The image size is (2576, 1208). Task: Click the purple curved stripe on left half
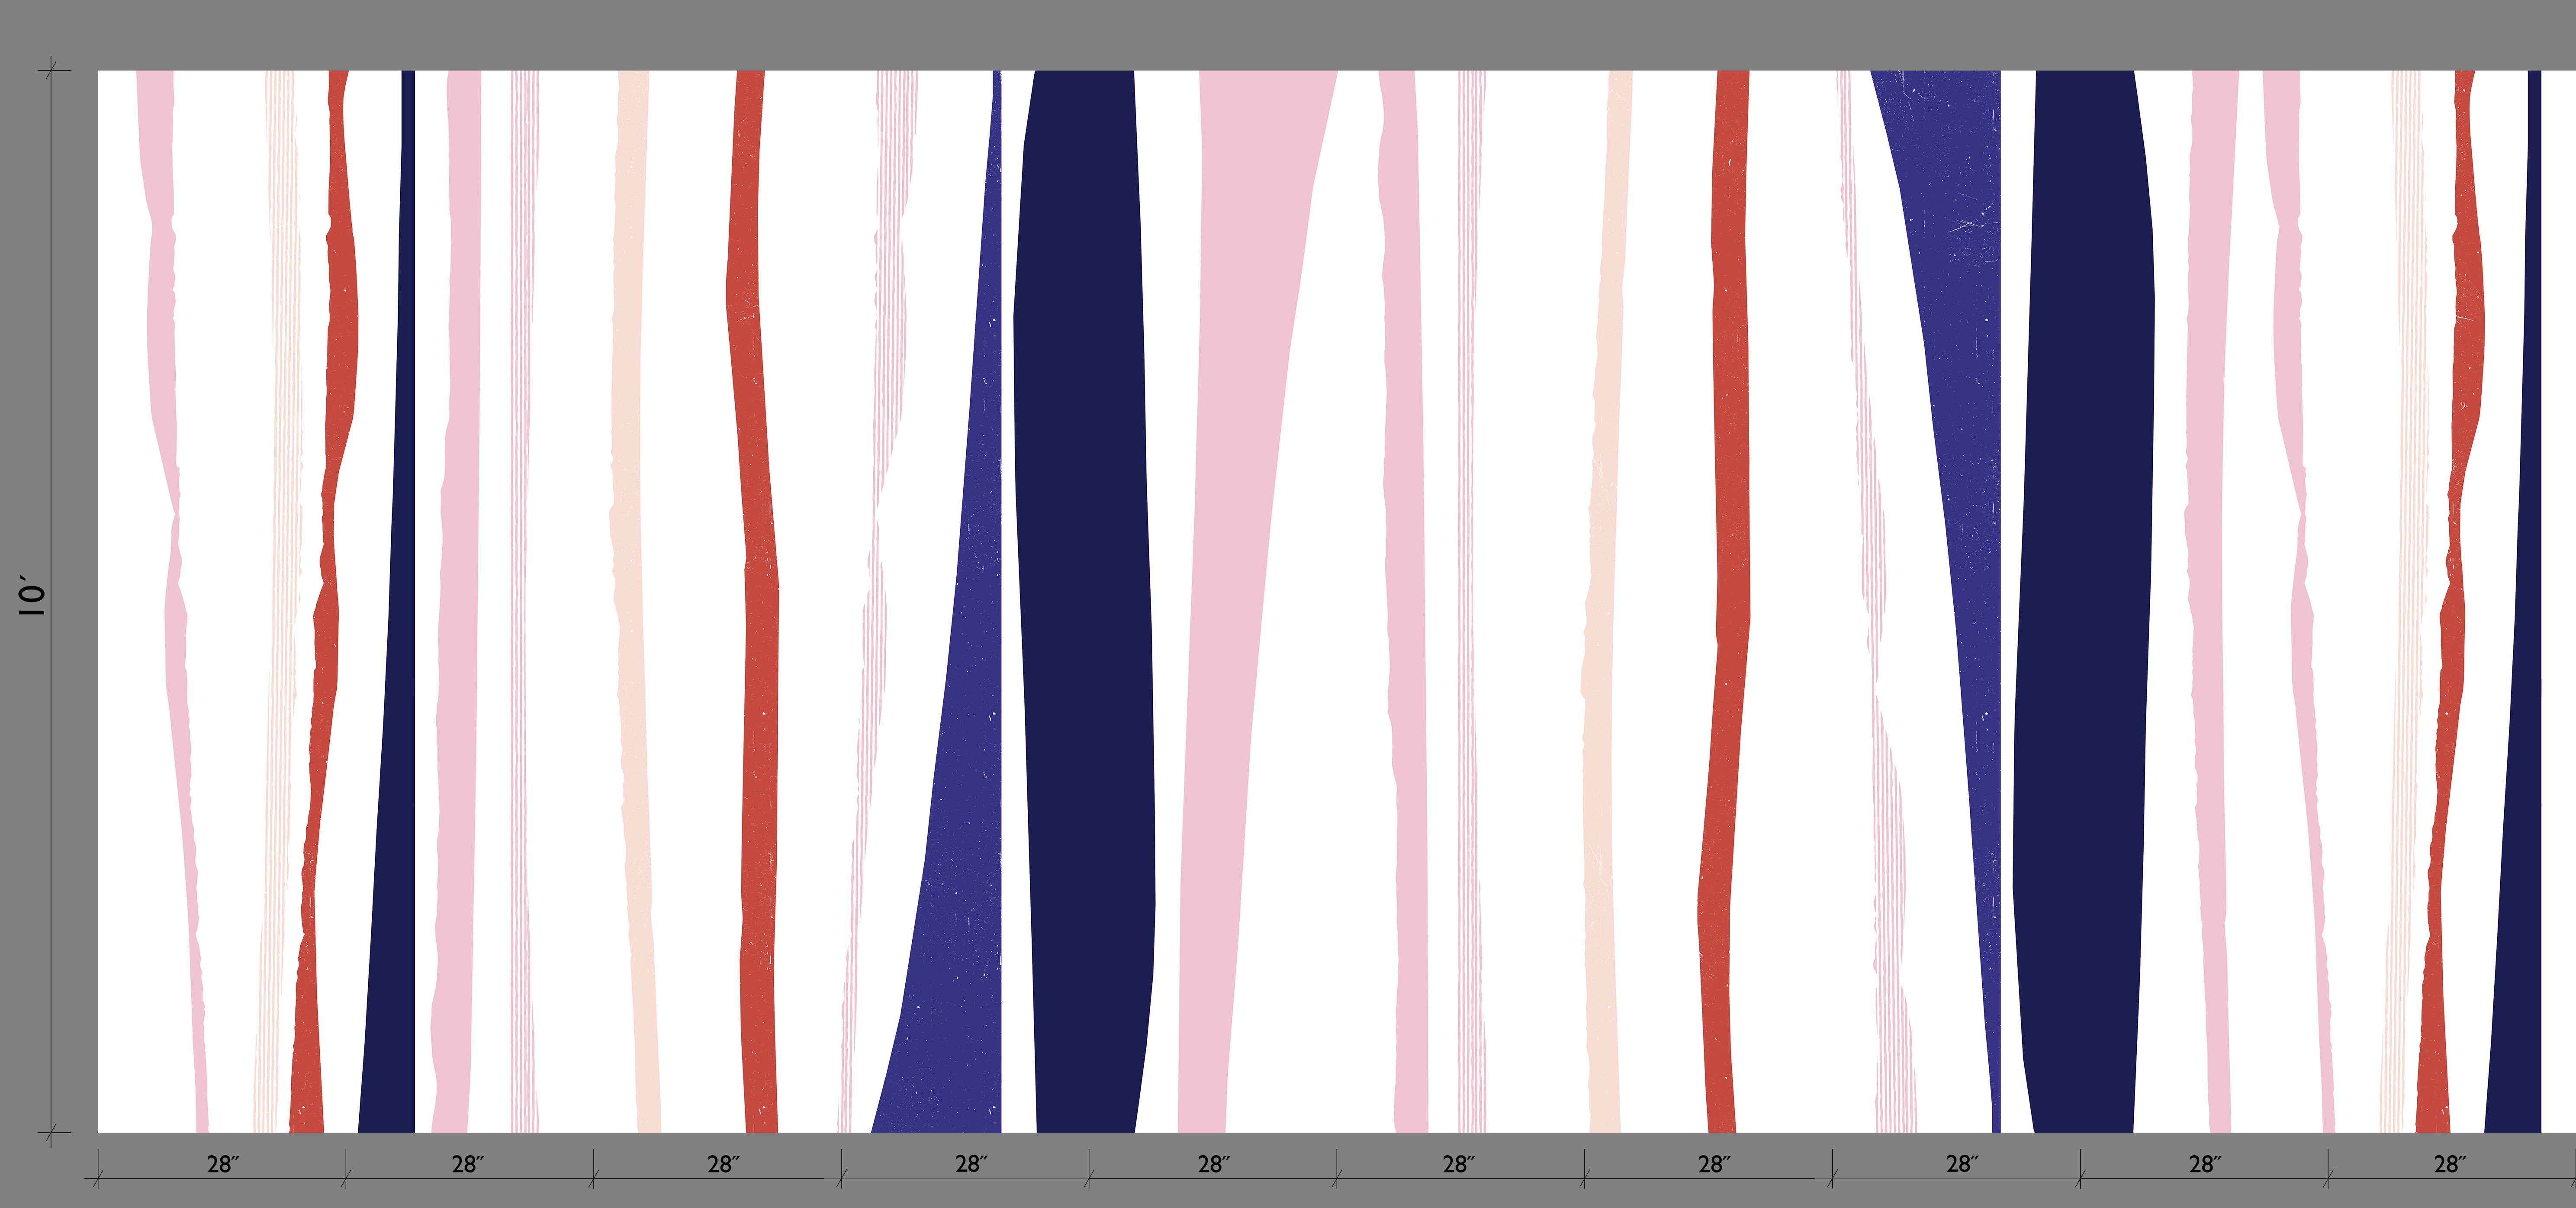(965, 800)
